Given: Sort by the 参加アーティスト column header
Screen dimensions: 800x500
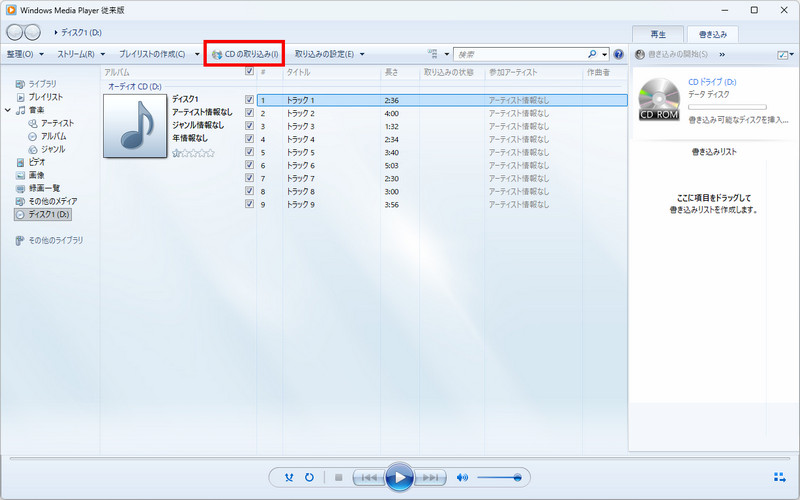Looking at the screenshot, I should [534, 72].
